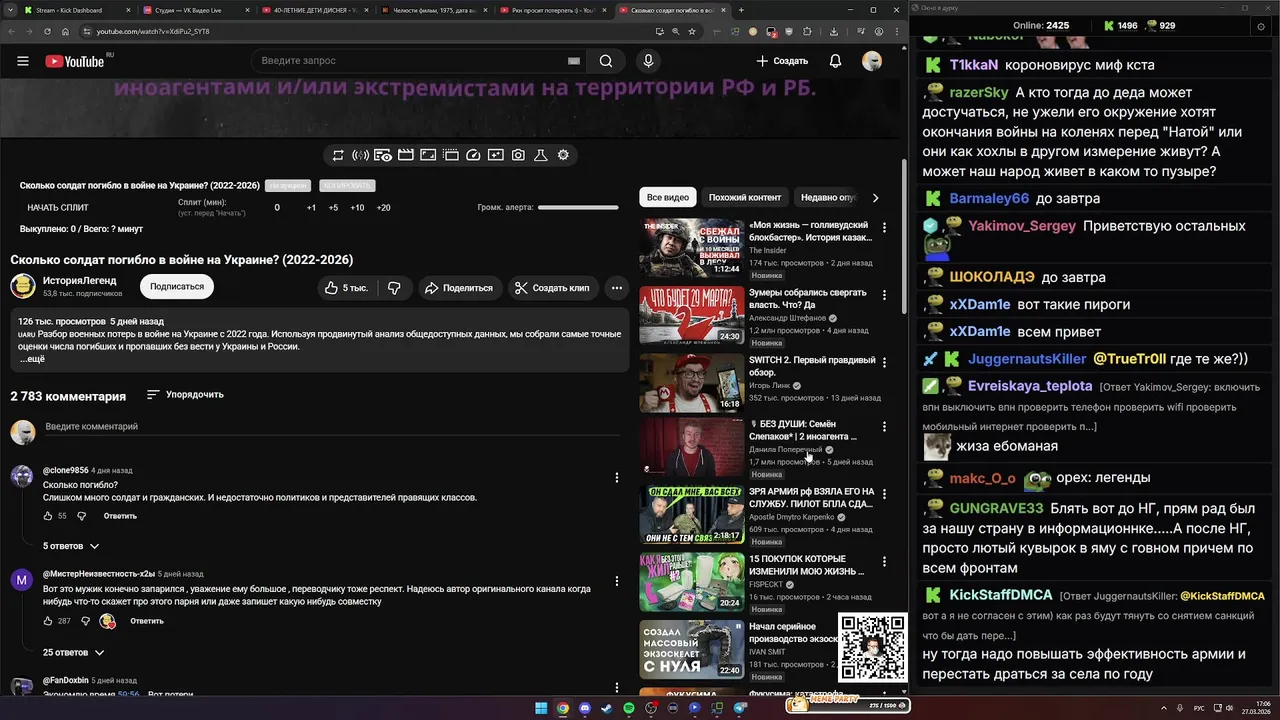Open YouTube notifications bell
The height and width of the screenshot is (720, 1280).
(x=835, y=61)
